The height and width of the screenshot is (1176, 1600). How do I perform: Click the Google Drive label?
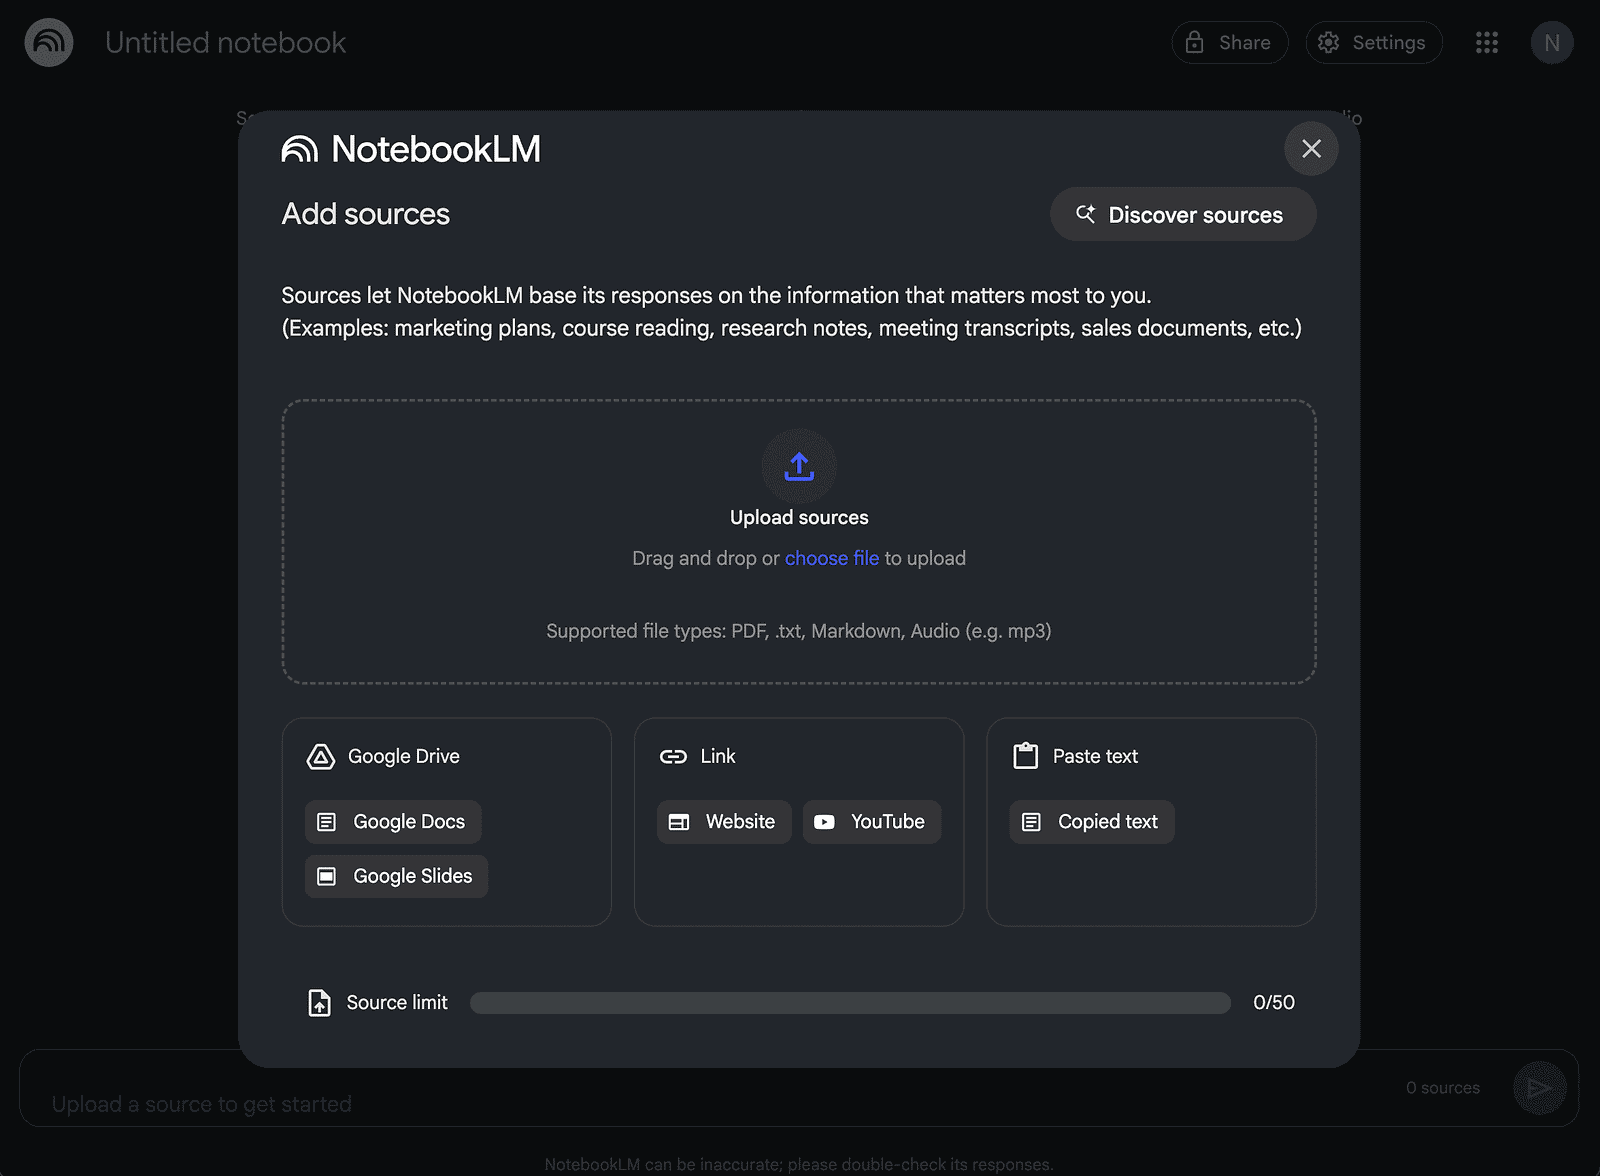[x=404, y=757]
